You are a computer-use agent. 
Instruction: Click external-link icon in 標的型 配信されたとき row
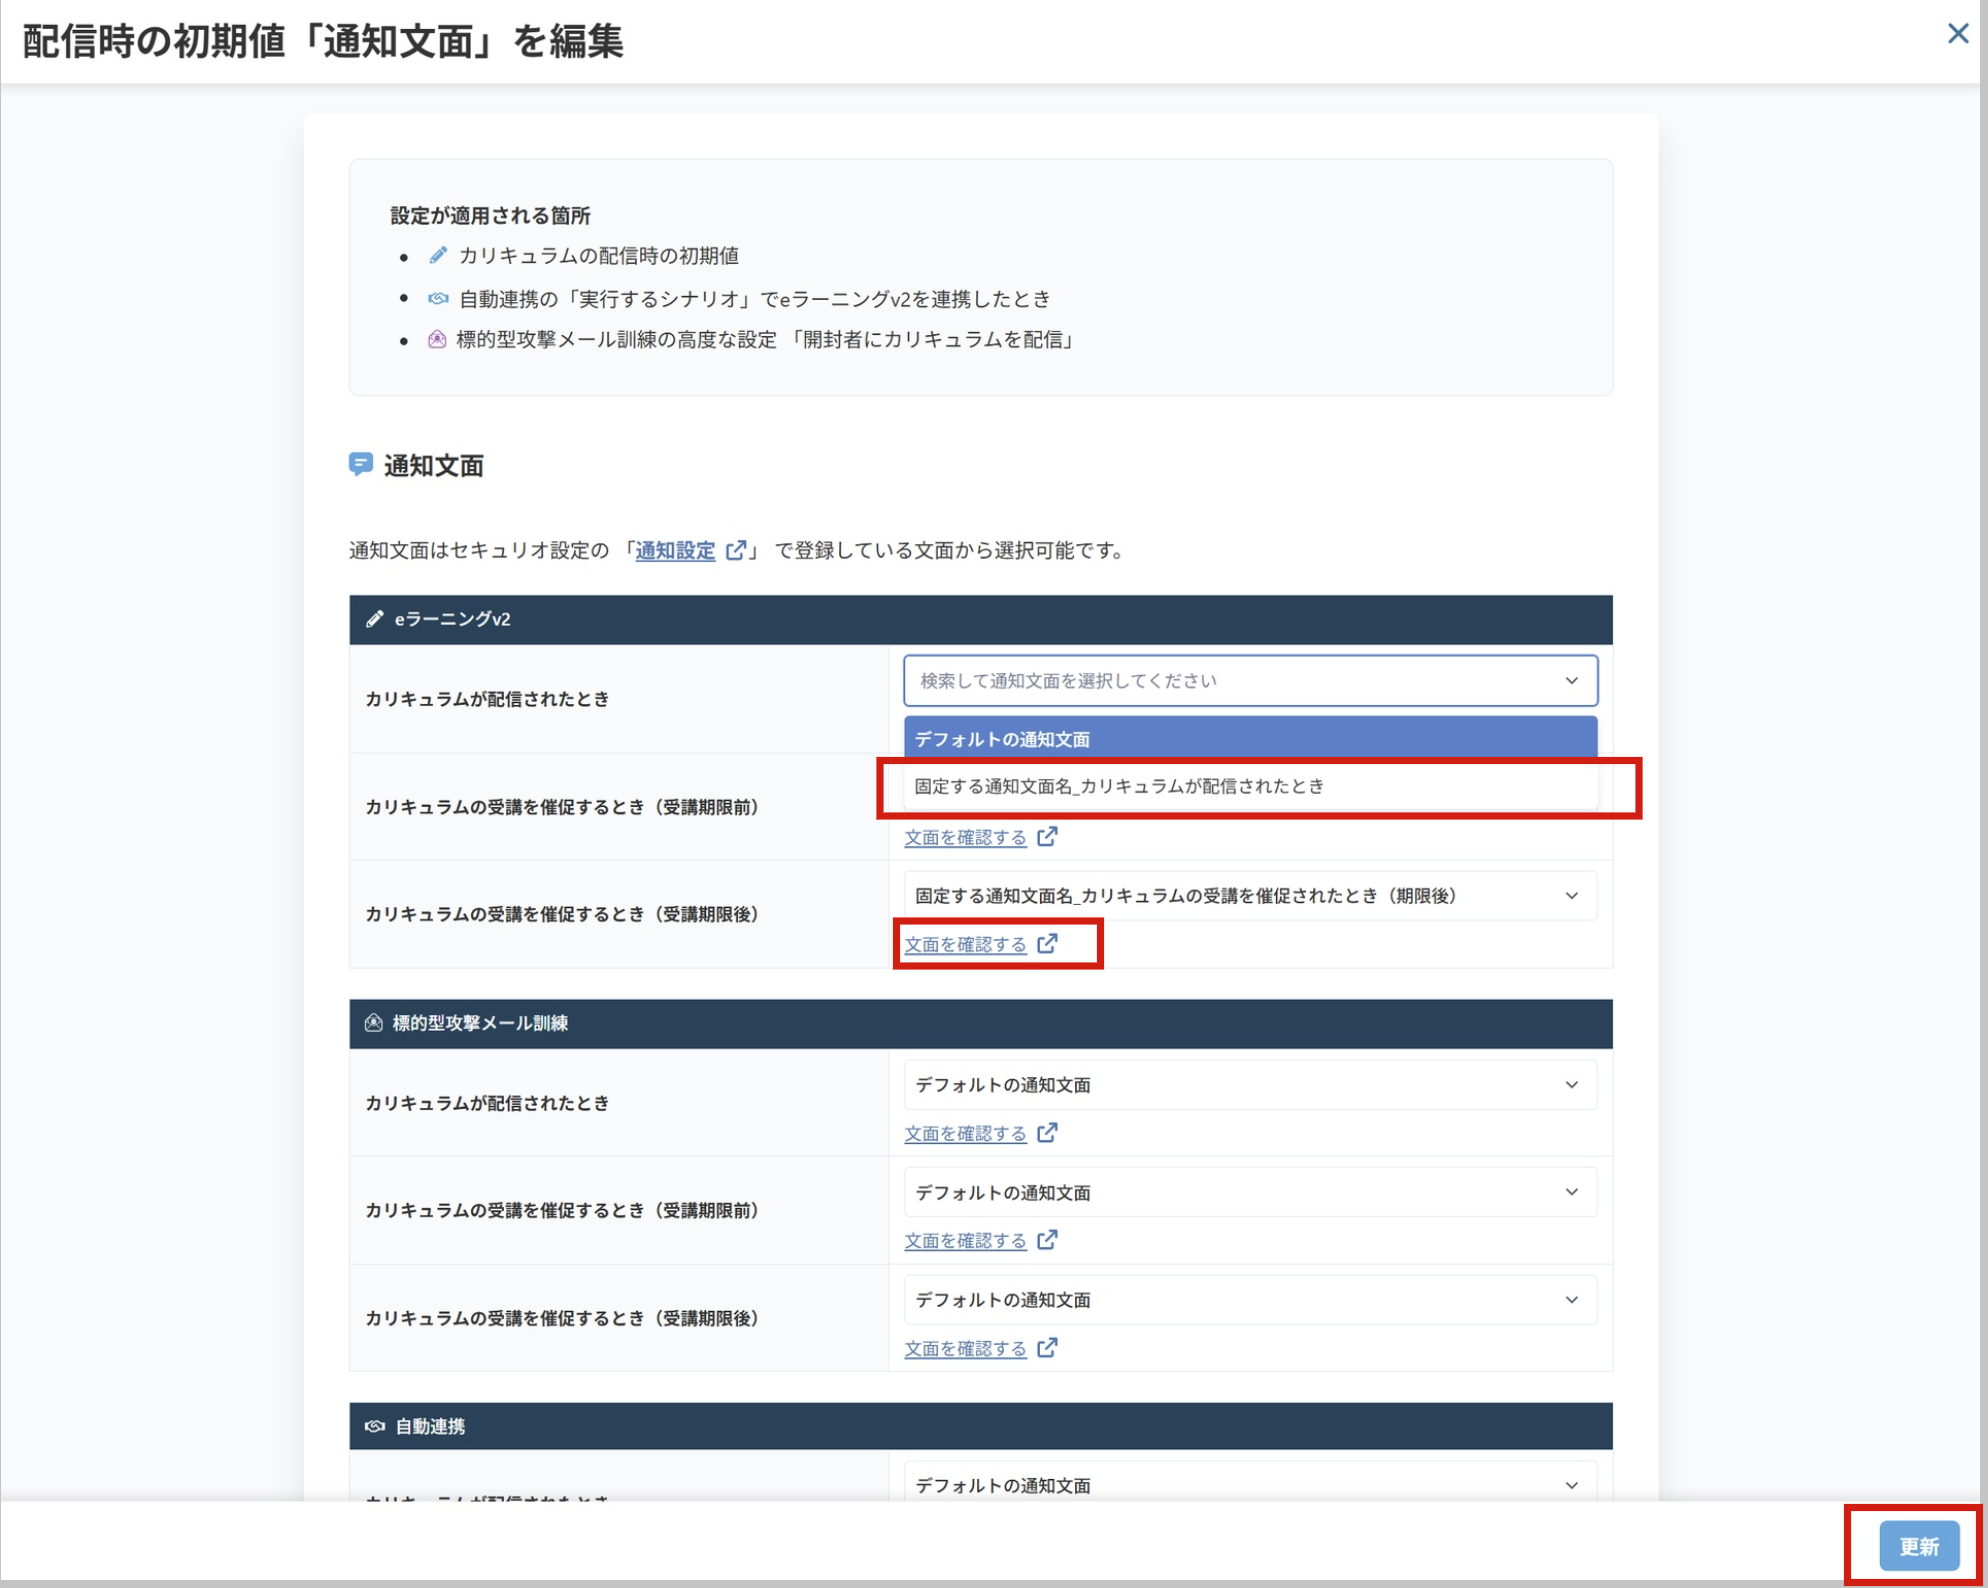click(x=1047, y=1133)
